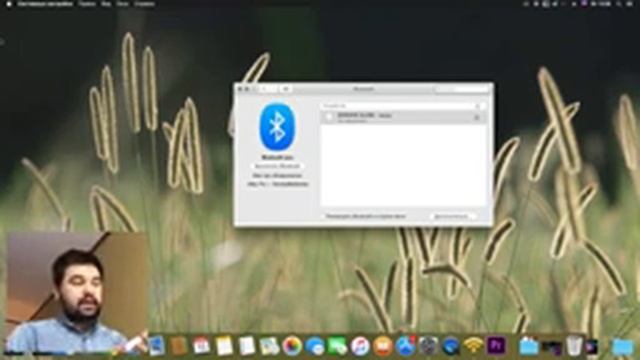This screenshot has width=640, height=360.
Task: Open the Trash in the Dock
Action: tap(574, 346)
